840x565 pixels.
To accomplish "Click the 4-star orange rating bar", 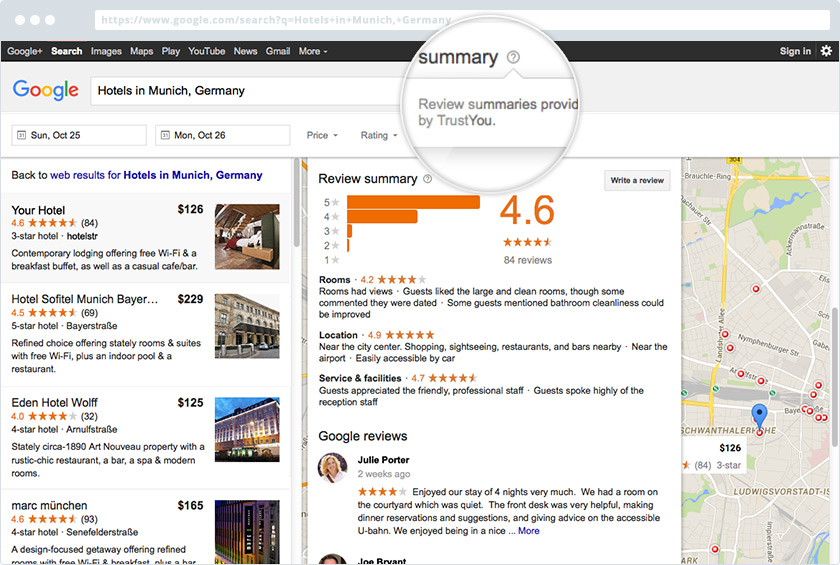I will pos(382,216).
